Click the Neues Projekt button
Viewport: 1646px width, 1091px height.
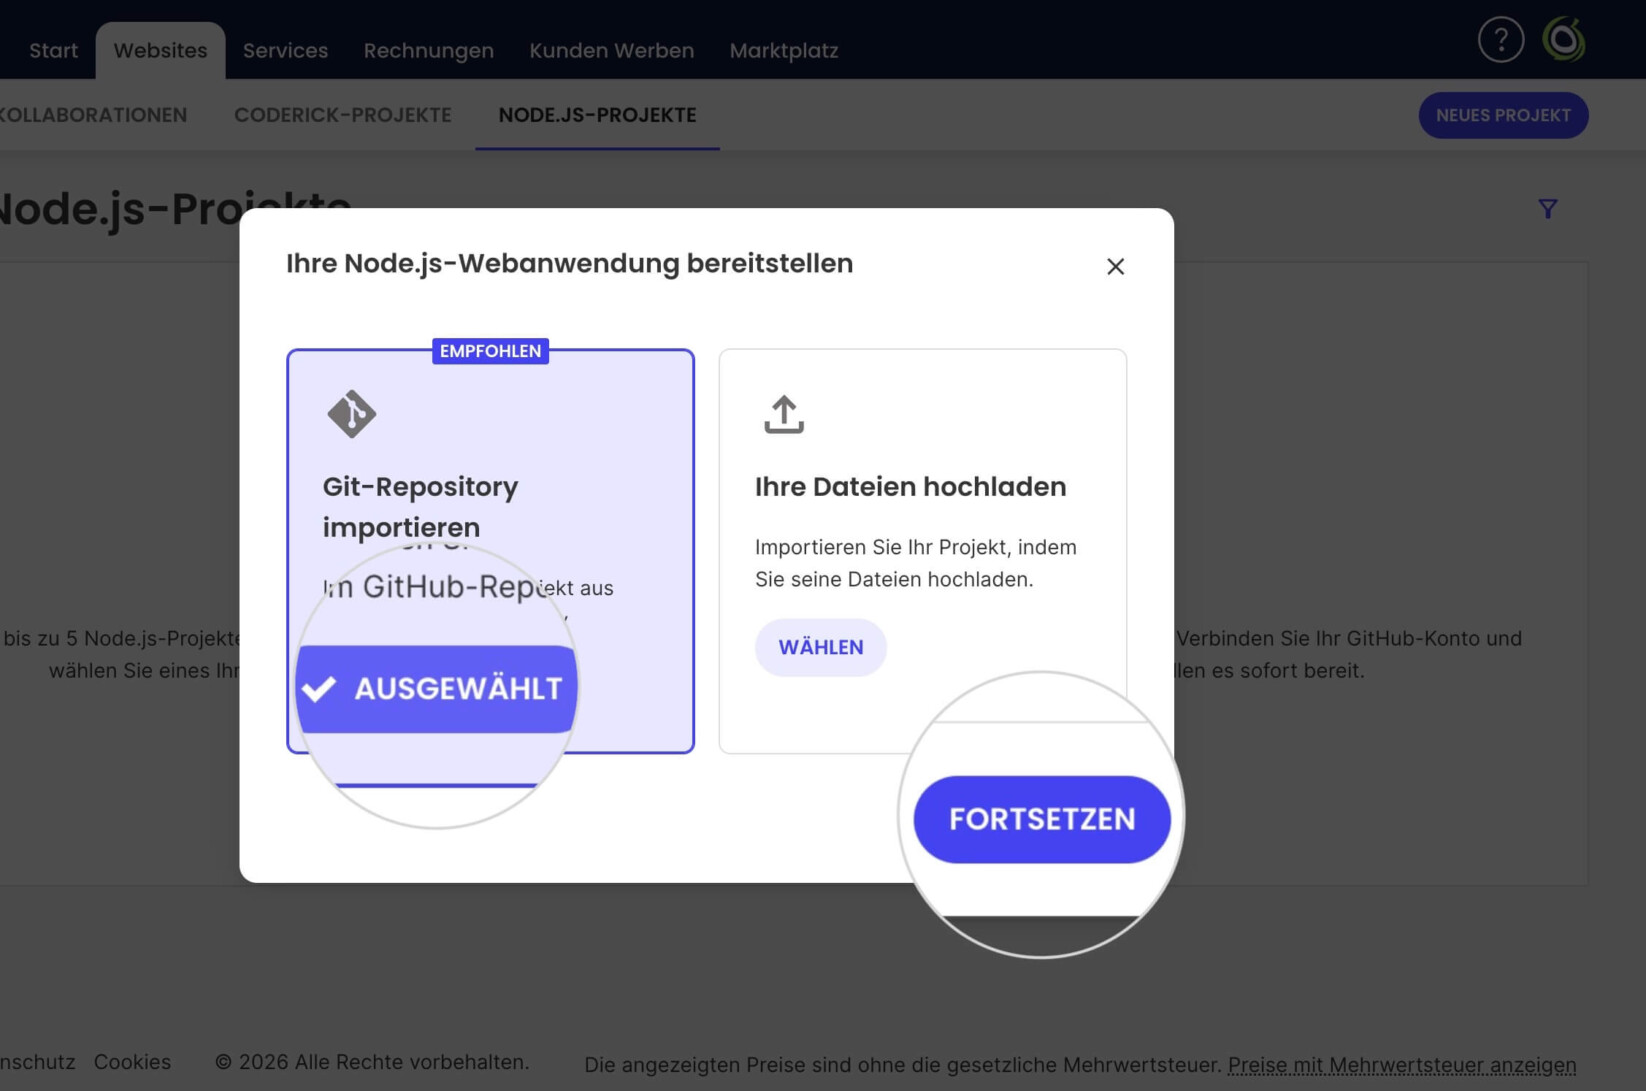point(1503,115)
